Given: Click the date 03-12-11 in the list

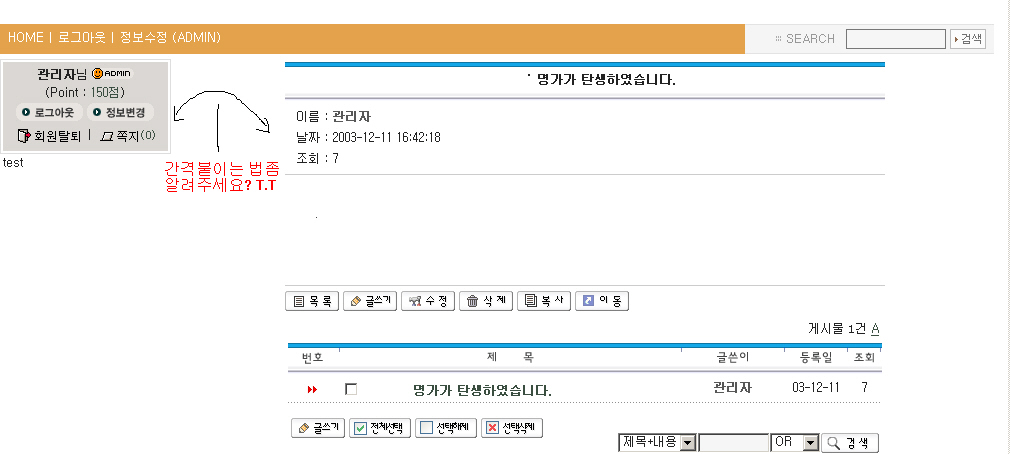Looking at the screenshot, I should 815,388.
